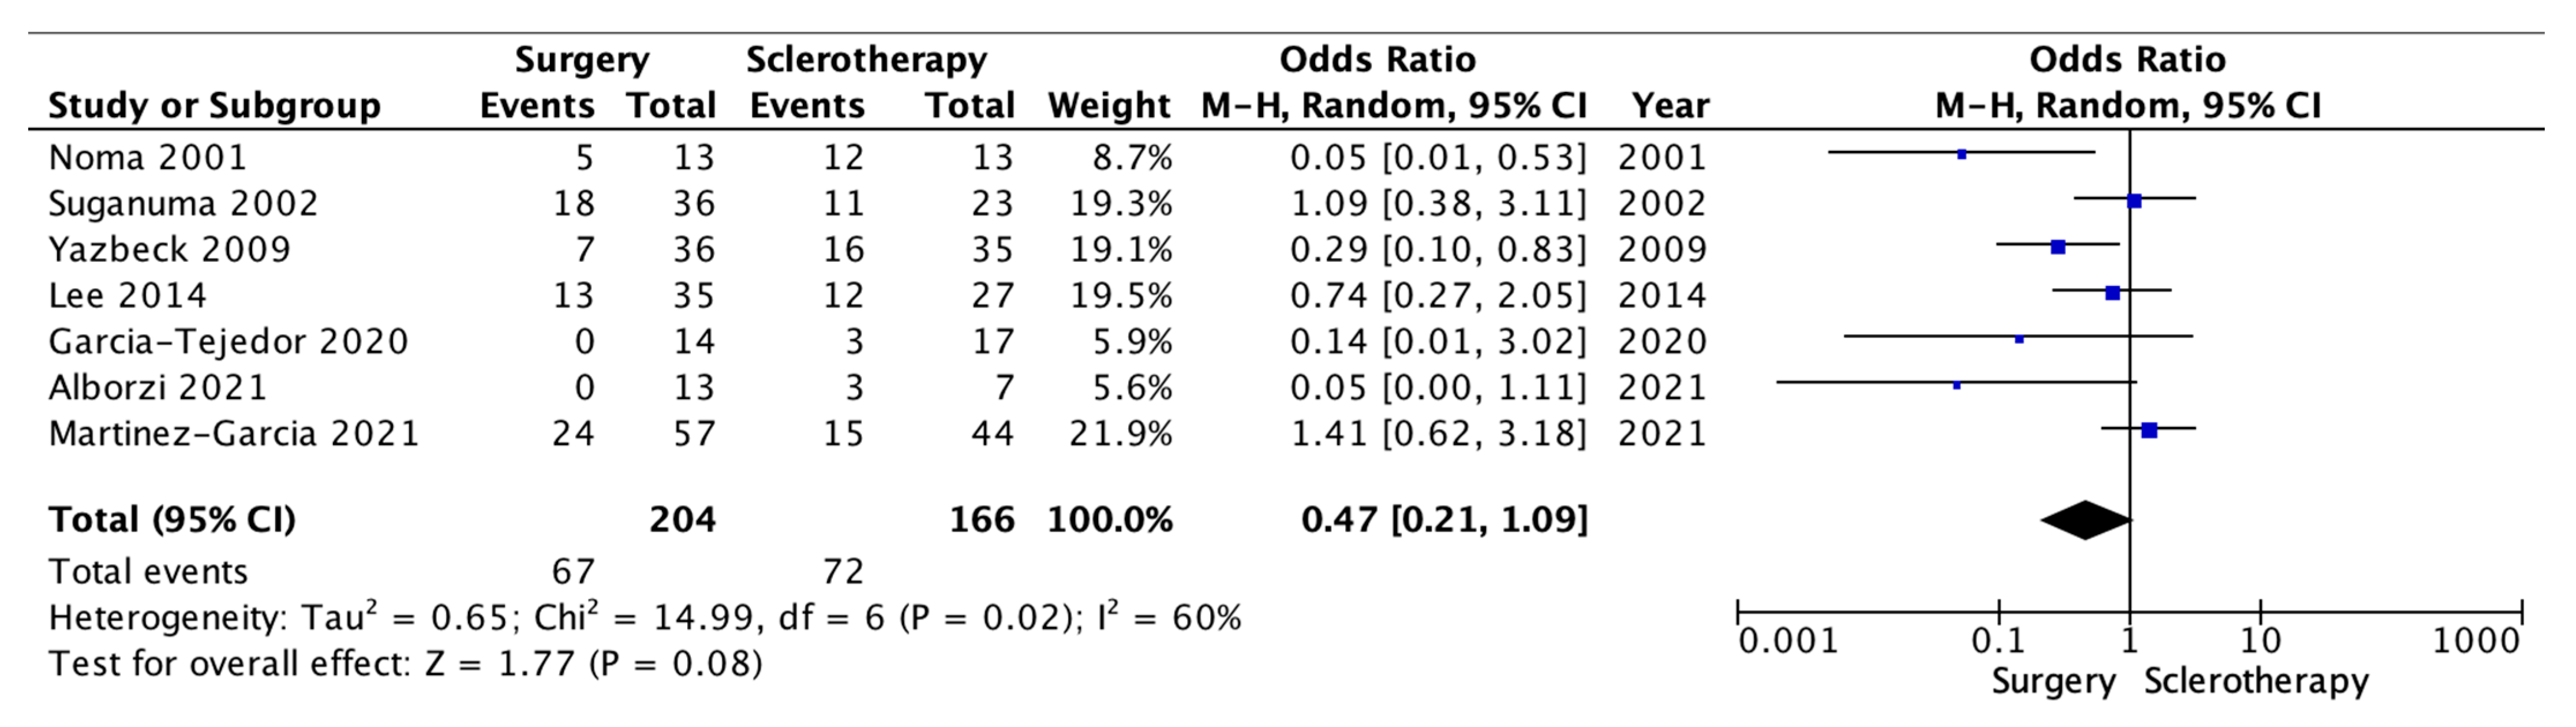Select the Suganuma 2002 study row label
Viewport: 2576px width, 727px height.
[183, 203]
